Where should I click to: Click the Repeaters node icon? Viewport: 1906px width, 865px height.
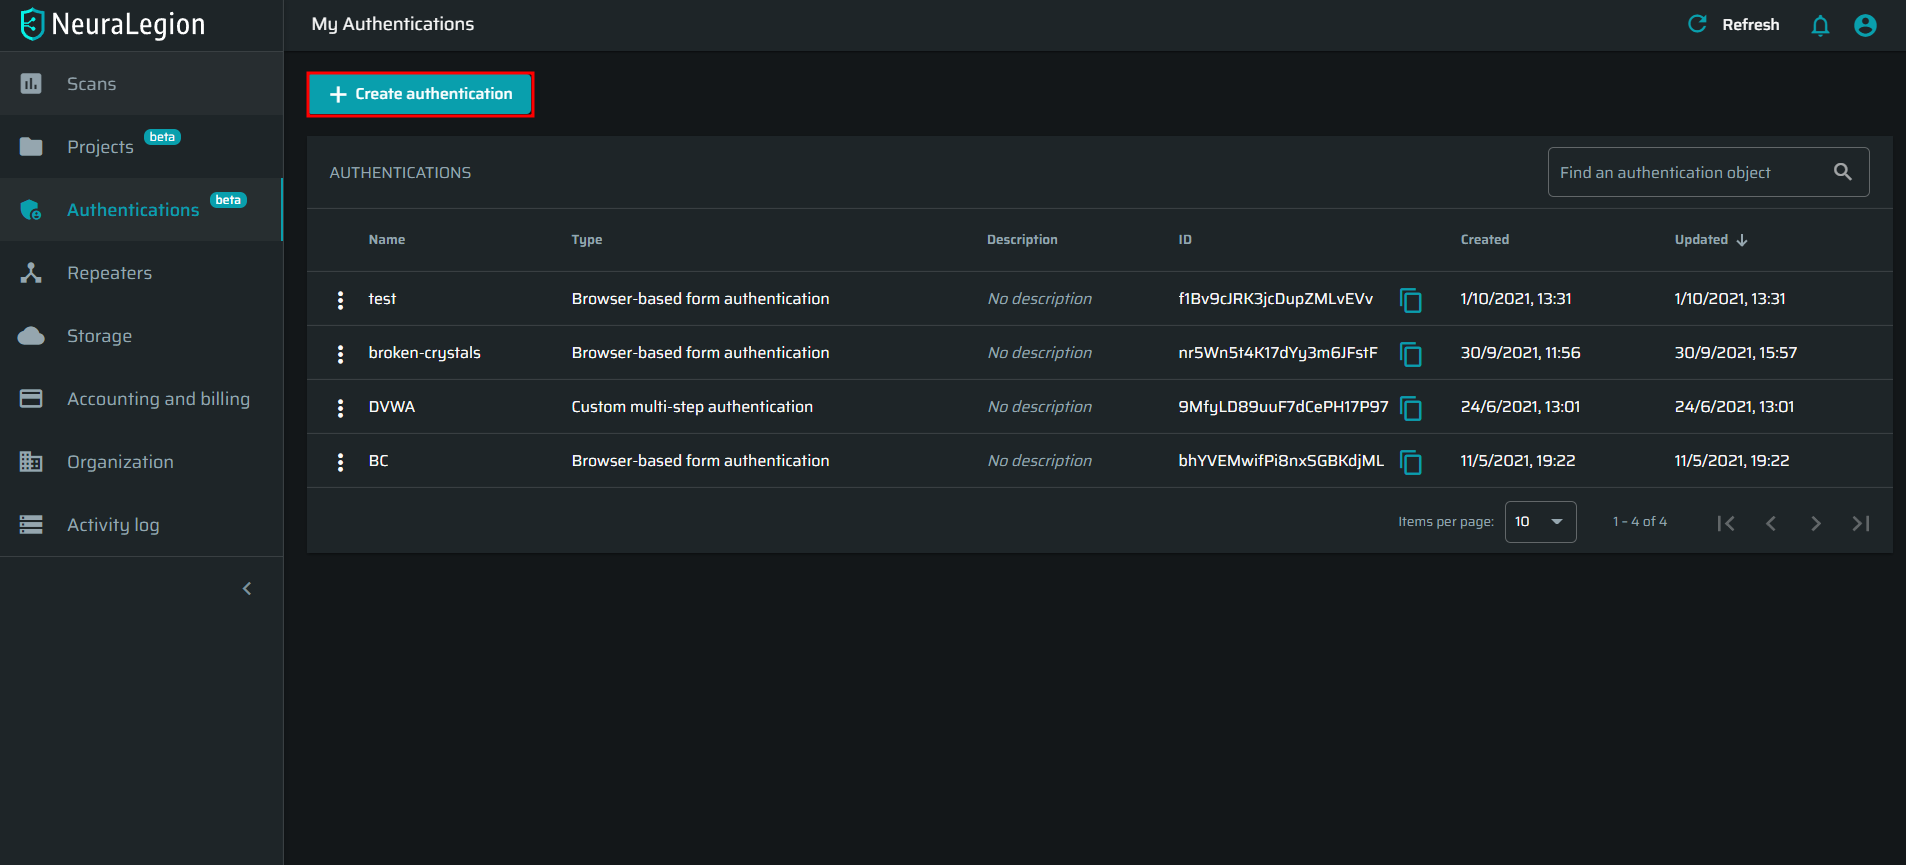31,272
